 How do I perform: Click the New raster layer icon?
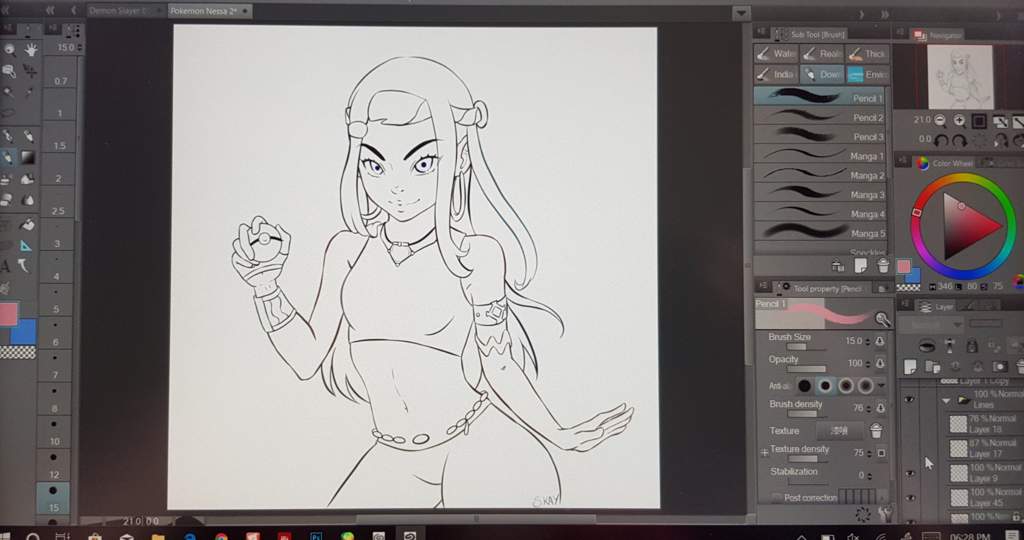click(x=910, y=368)
